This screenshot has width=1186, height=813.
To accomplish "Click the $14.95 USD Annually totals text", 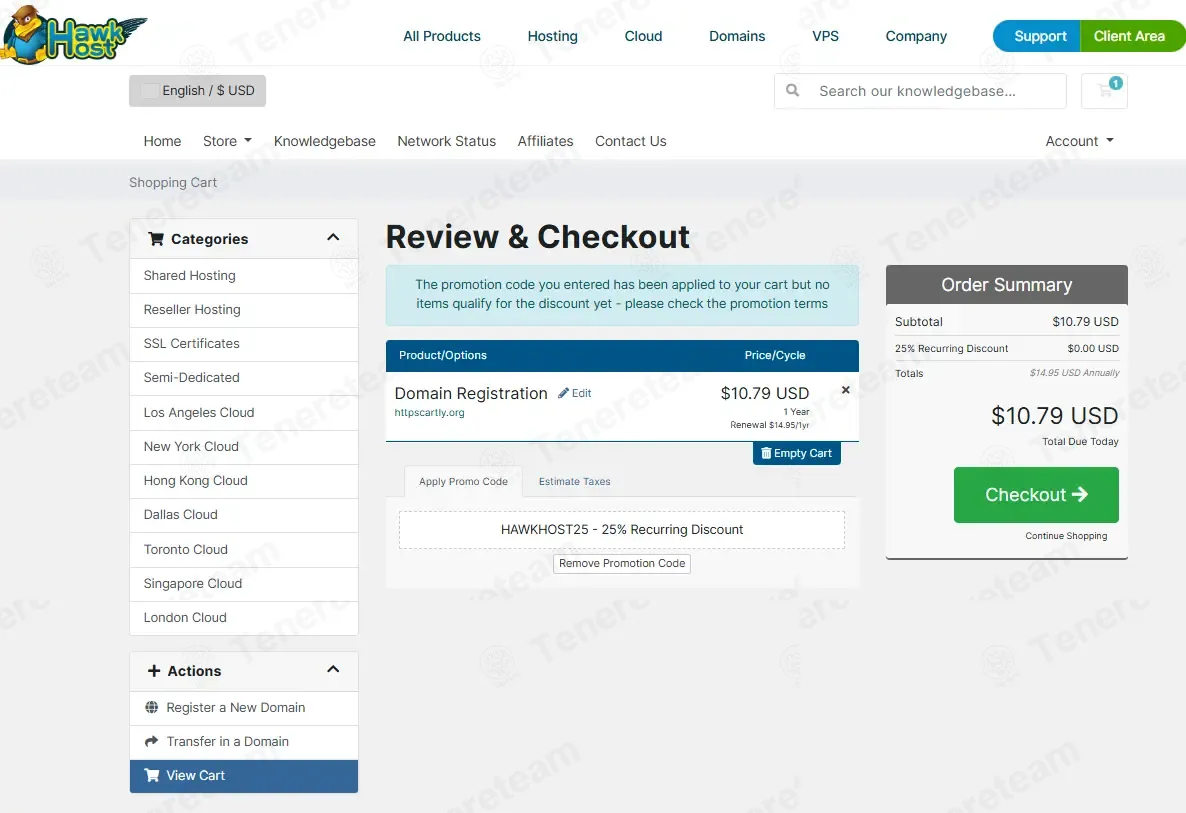I will click(x=1074, y=373).
